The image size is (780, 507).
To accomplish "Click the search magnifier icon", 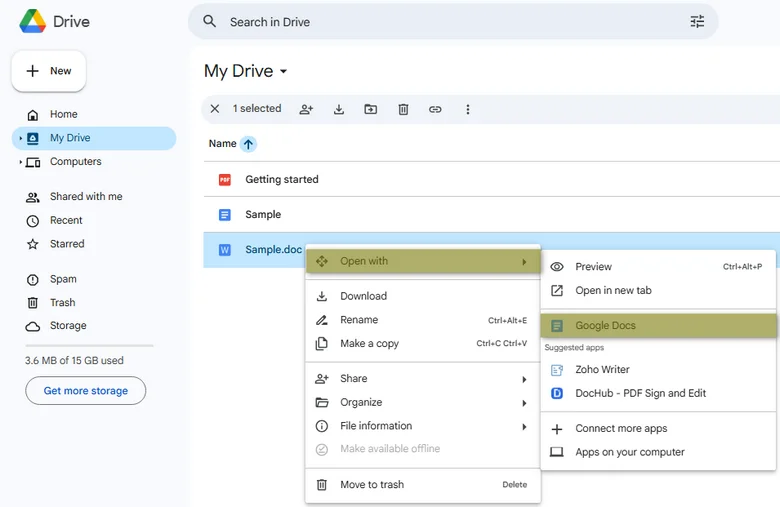I will click(x=209, y=21).
